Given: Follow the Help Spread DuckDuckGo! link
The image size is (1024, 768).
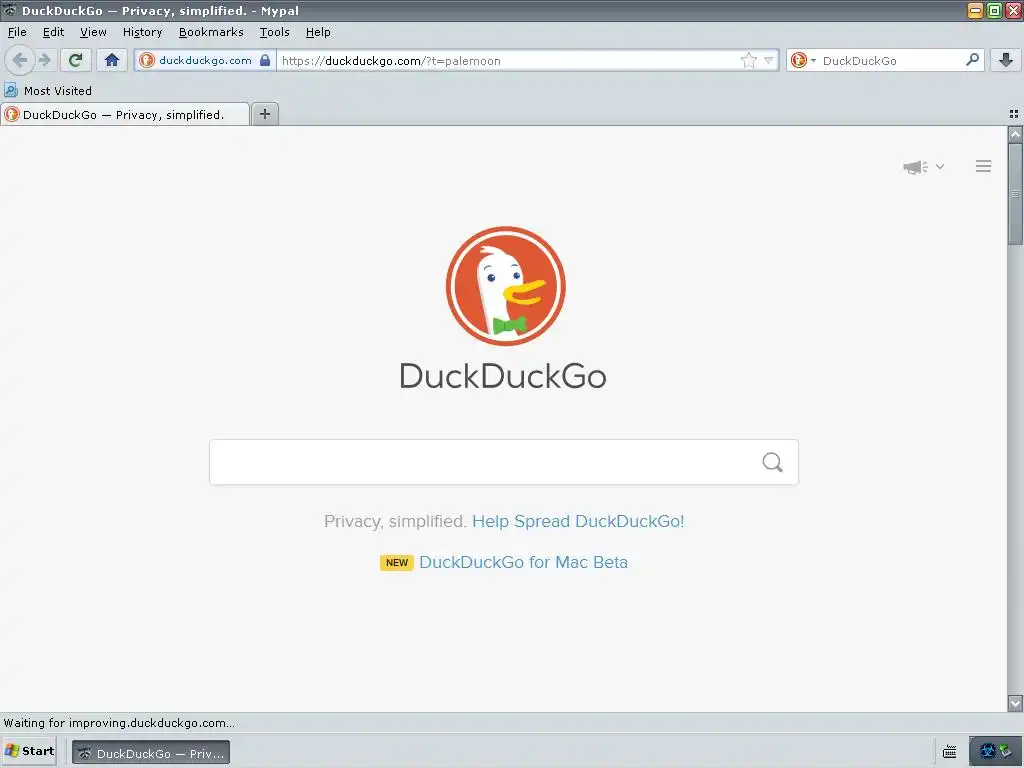Looking at the screenshot, I should pos(578,521).
